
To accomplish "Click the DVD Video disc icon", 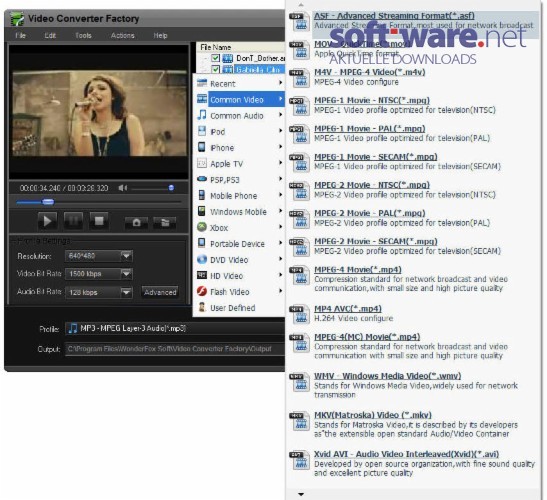I will point(202,259).
